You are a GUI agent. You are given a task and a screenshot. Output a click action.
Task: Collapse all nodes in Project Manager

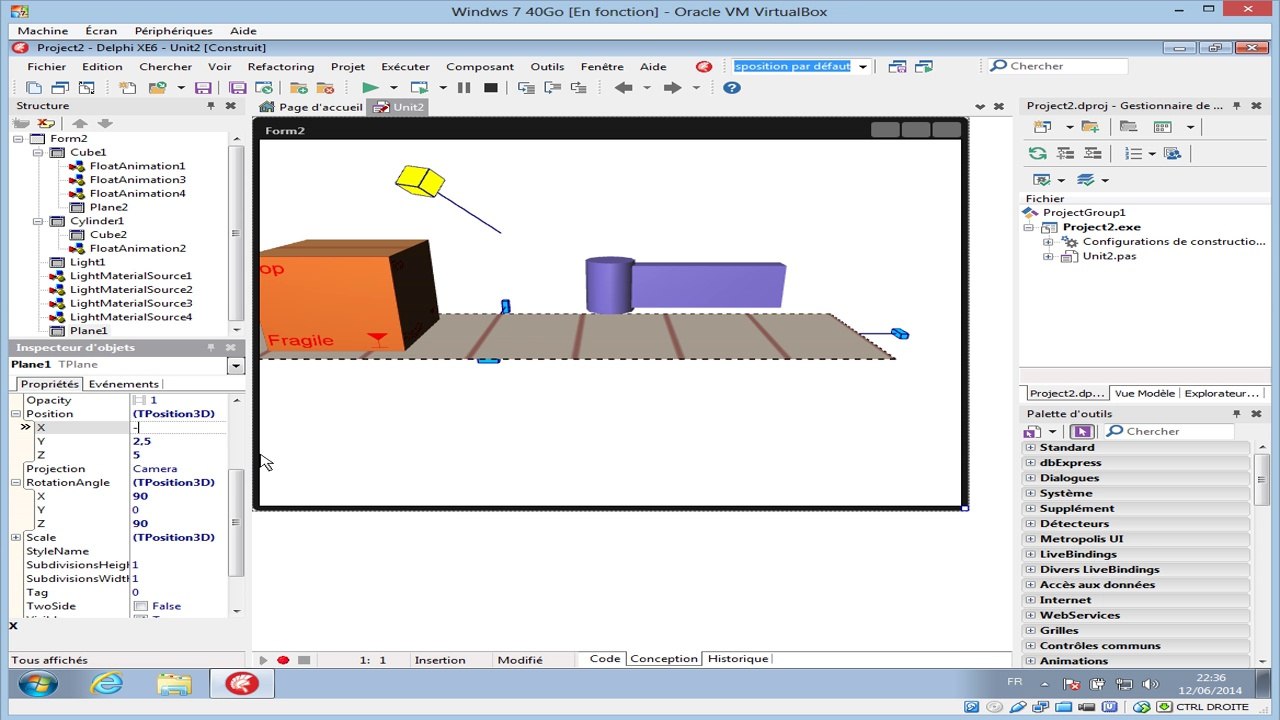[x=1092, y=153]
